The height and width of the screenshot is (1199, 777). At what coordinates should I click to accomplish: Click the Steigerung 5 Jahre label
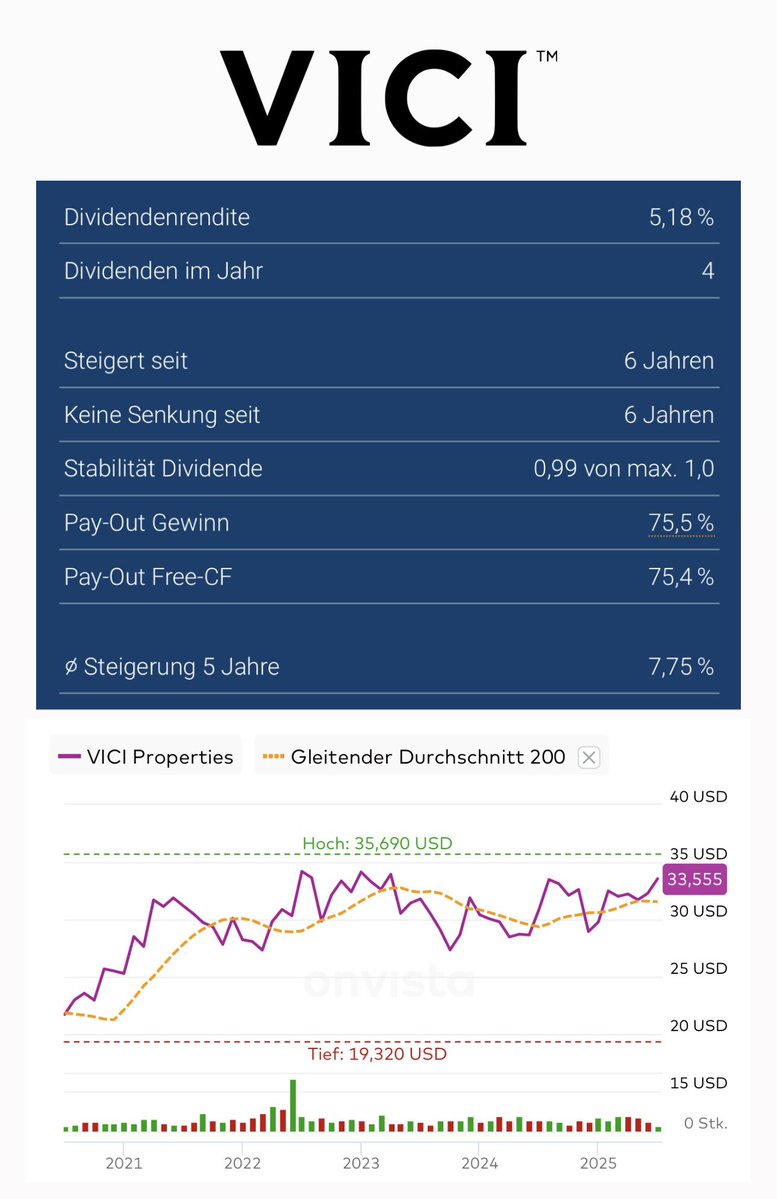pos(171,667)
